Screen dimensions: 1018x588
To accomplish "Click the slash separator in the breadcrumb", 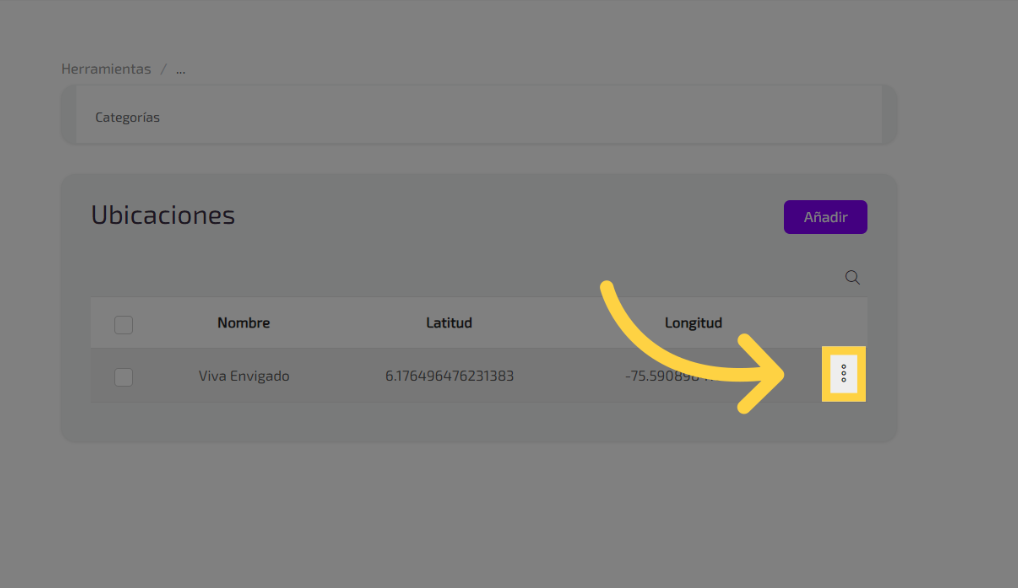I will pyautogui.click(x=163, y=69).
